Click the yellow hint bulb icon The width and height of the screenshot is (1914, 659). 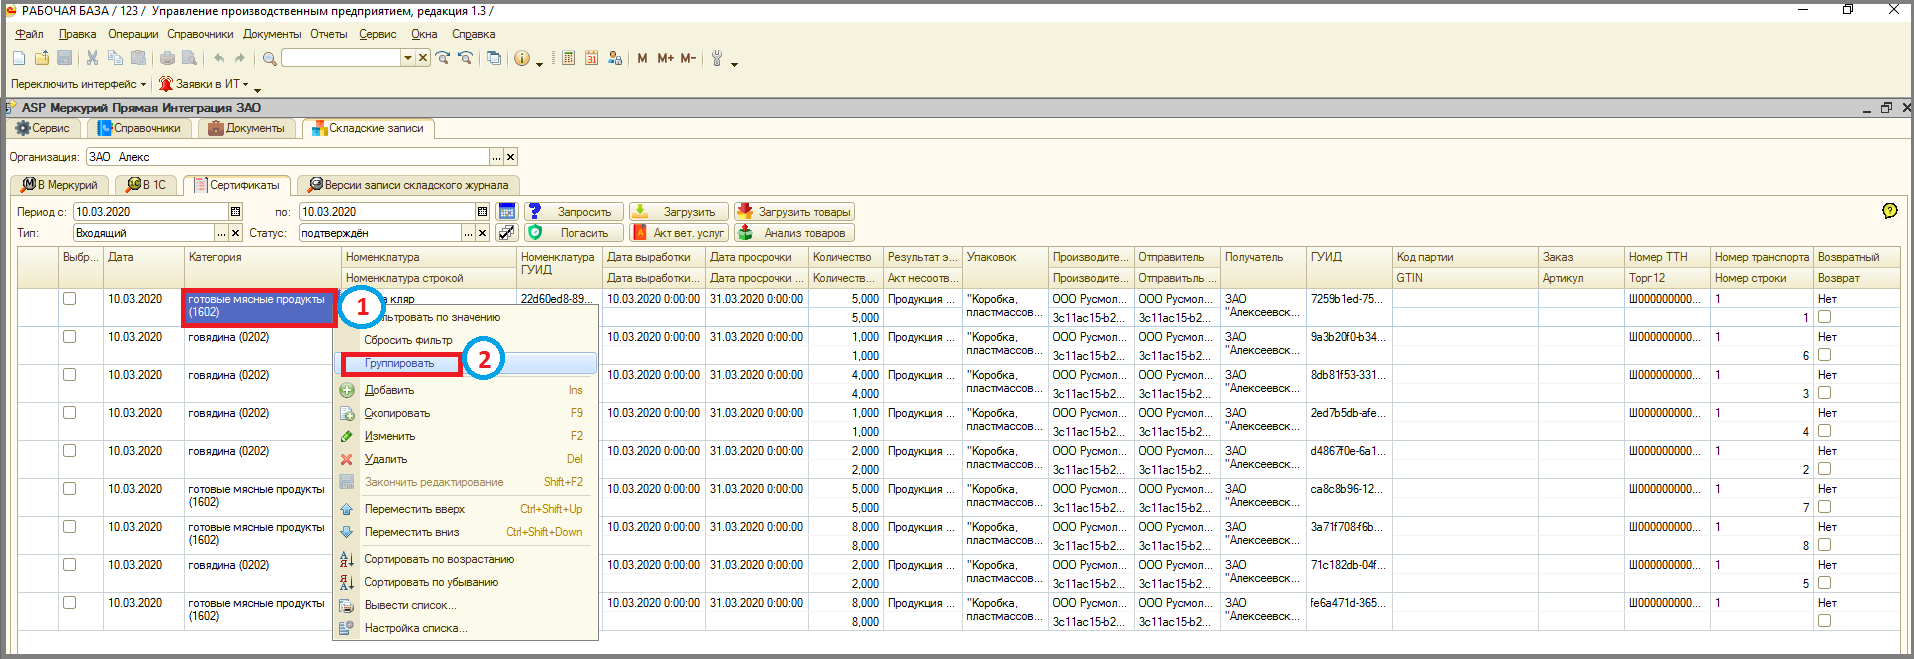click(x=1889, y=211)
